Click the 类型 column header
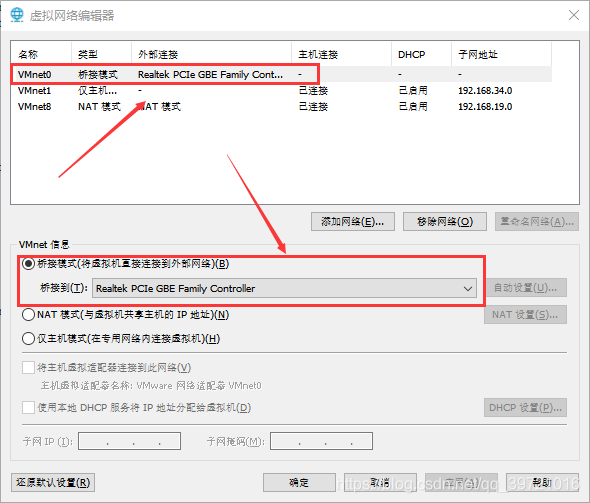The height and width of the screenshot is (503, 590). (102, 55)
